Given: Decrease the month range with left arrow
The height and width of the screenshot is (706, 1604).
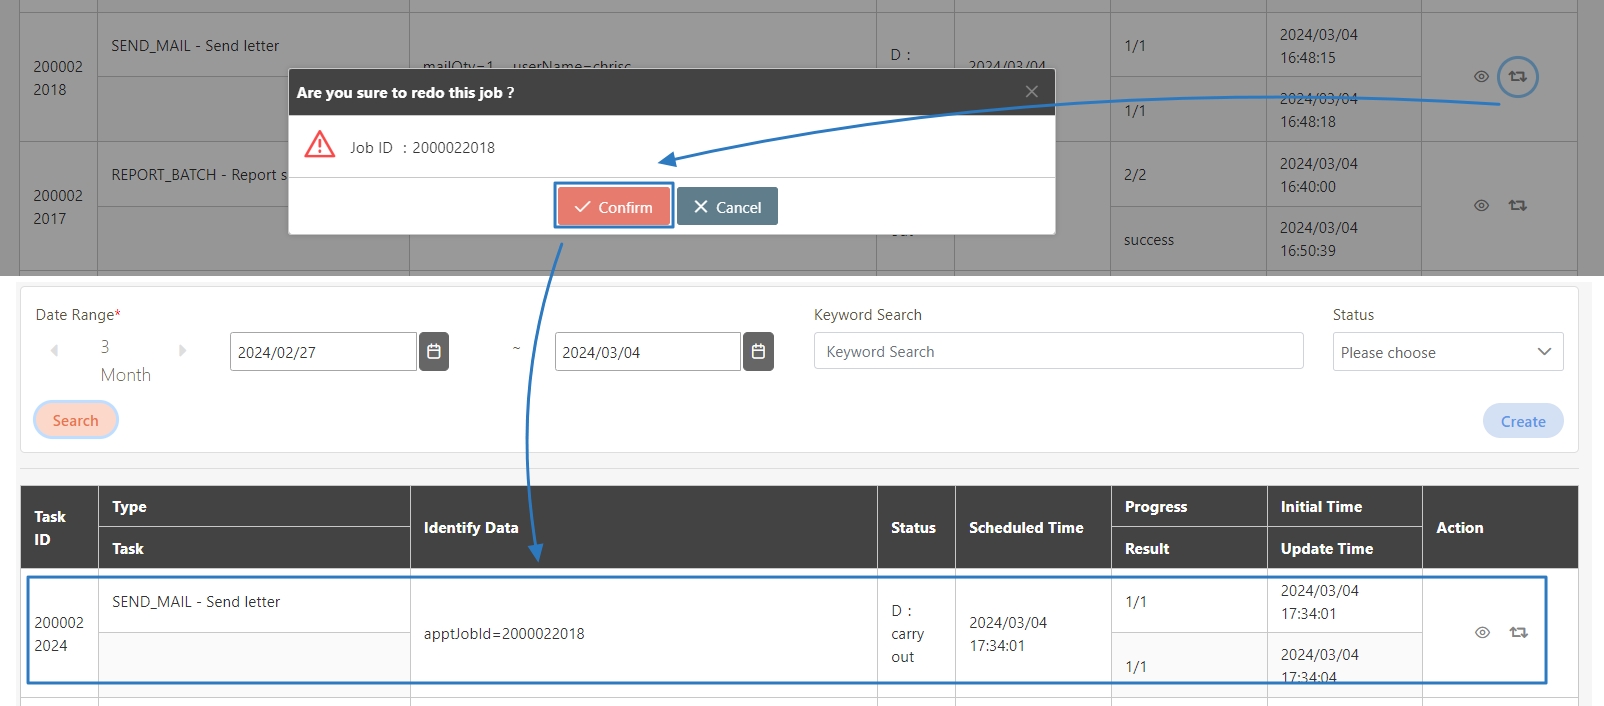Looking at the screenshot, I should (55, 350).
